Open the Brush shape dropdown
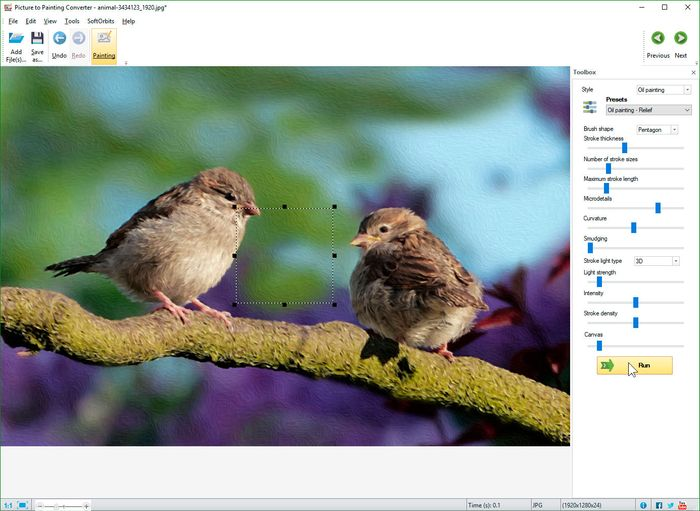Image resolution: width=700 pixels, height=511 pixels. (657, 129)
